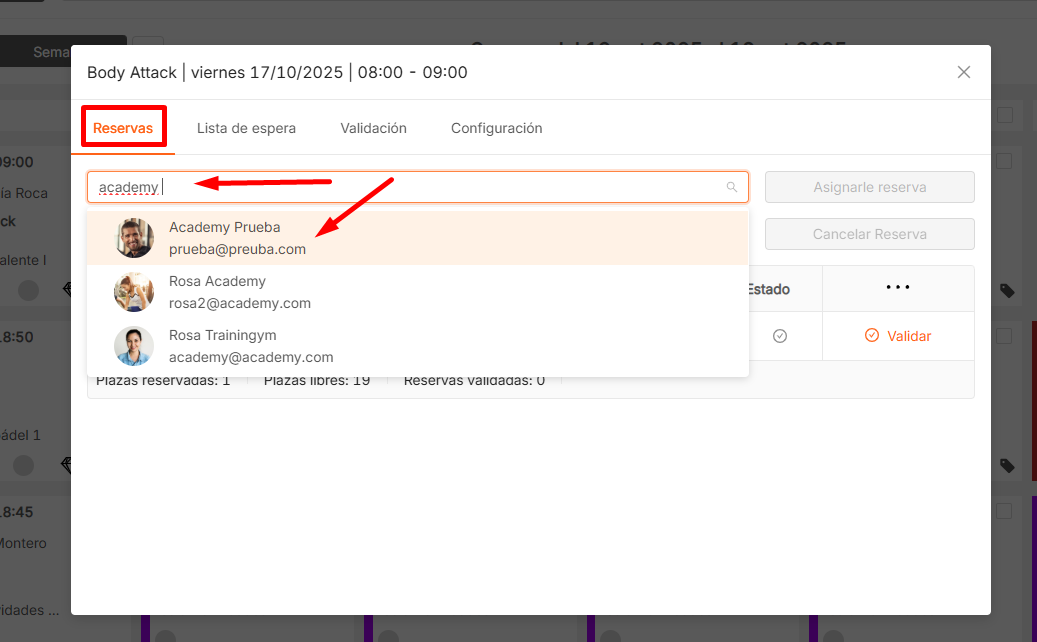Go to the Configuración tab
This screenshot has width=1037, height=642.
496,128
